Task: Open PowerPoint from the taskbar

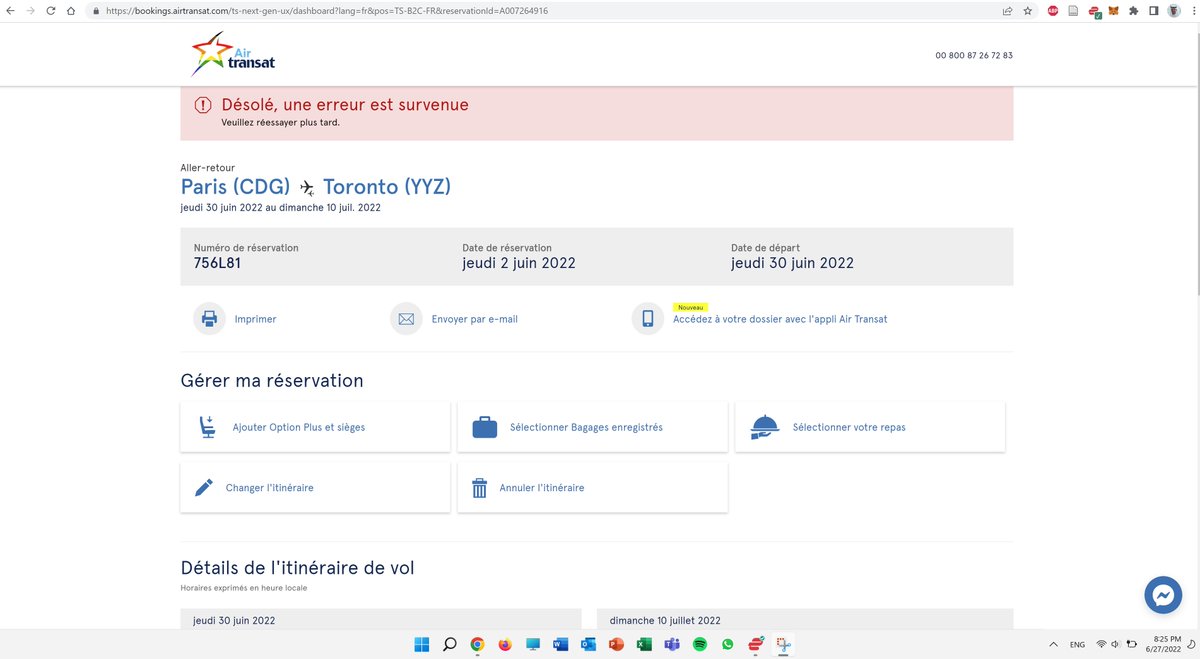Action: point(616,645)
